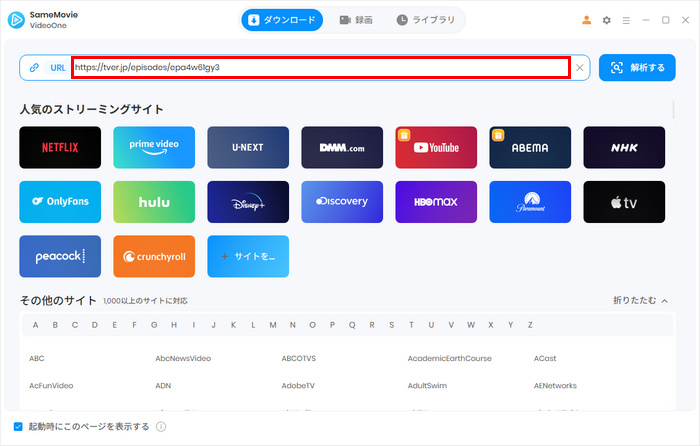Filter sites by letter N

point(292,325)
